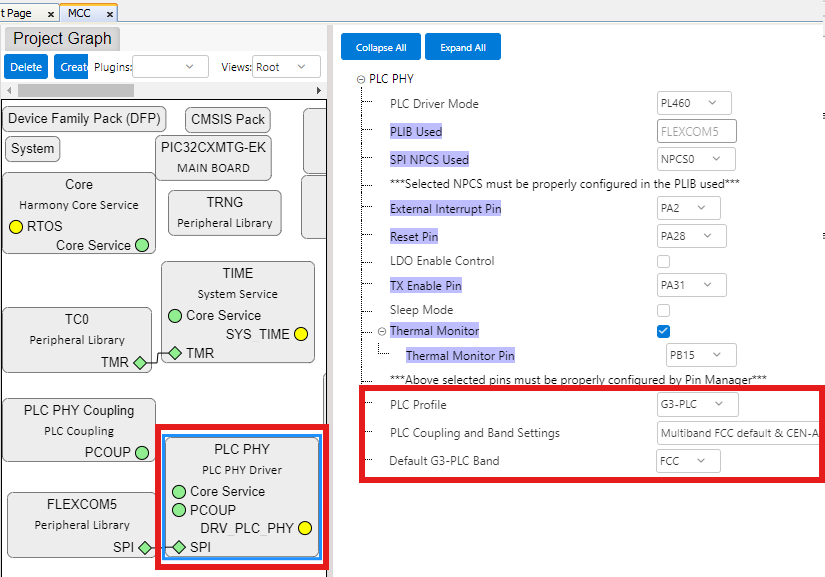Click yellow SYS TIME circle on TIME block
Viewport: 825px width, 577px height.
300,334
